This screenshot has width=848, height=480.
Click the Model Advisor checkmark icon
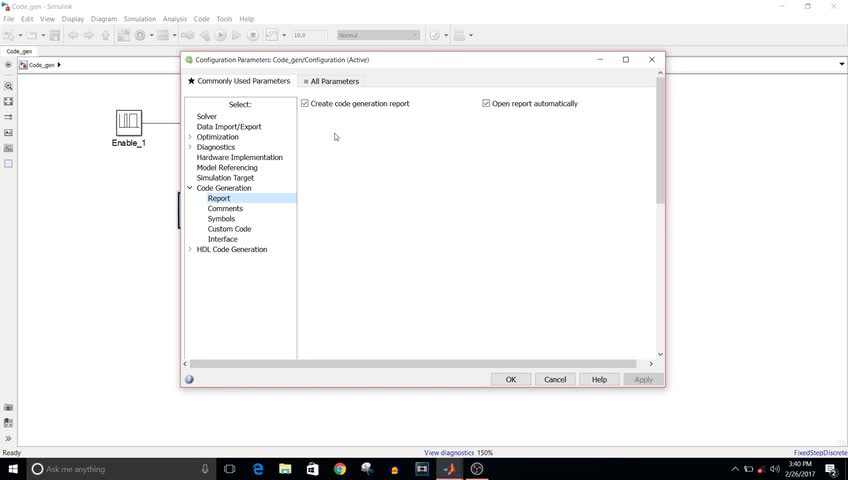(435, 35)
